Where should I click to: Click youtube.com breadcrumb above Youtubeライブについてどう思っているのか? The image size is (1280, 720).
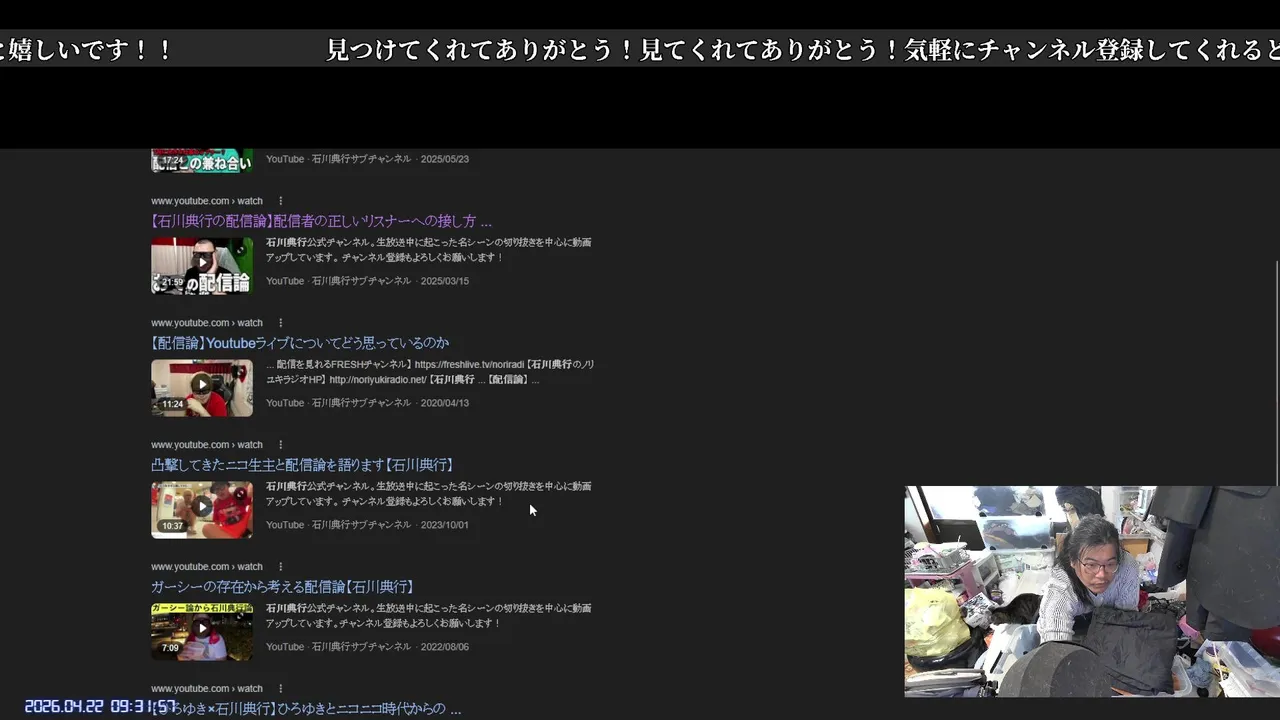pos(207,323)
